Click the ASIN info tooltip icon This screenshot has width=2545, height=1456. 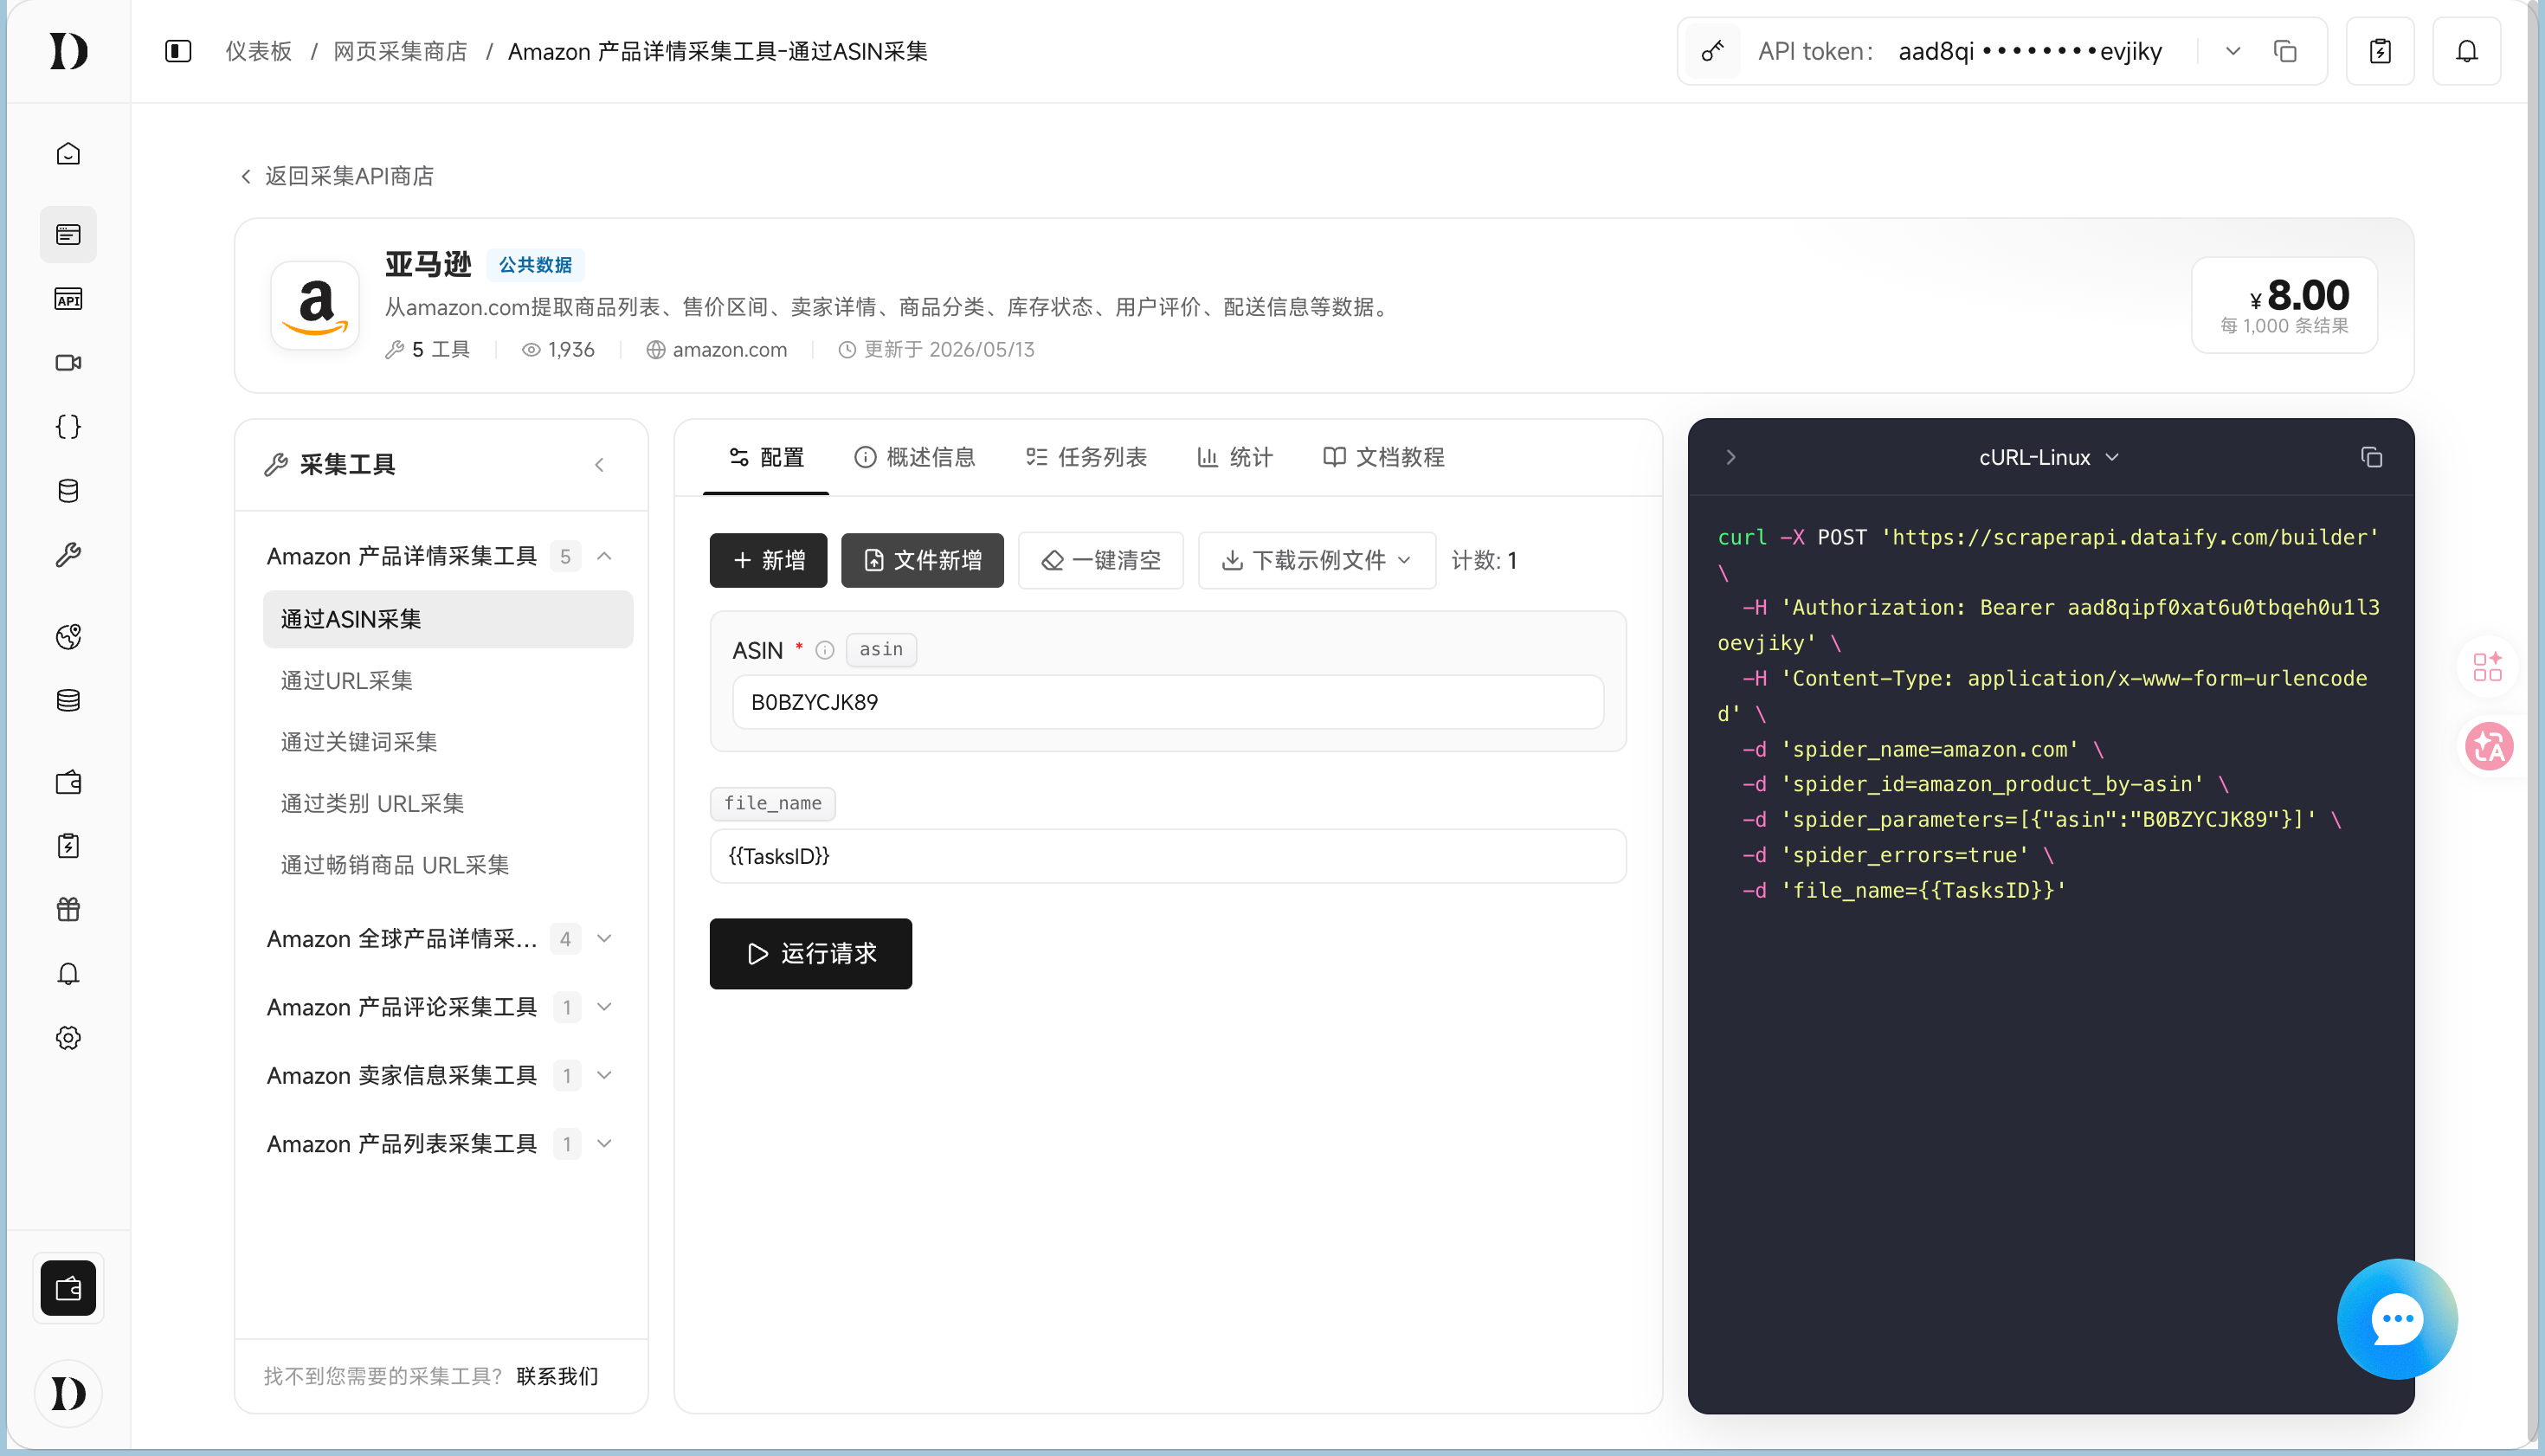pyautogui.click(x=825, y=650)
